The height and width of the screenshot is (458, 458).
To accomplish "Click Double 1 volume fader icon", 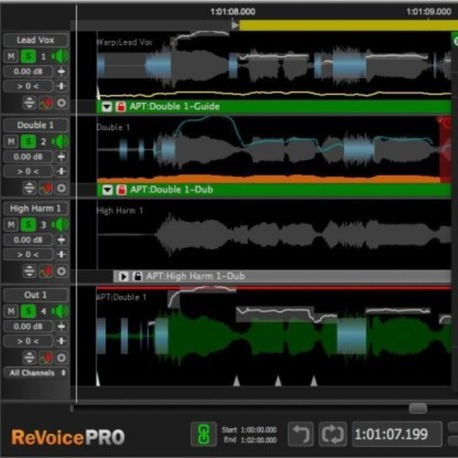I will [x=61, y=156].
